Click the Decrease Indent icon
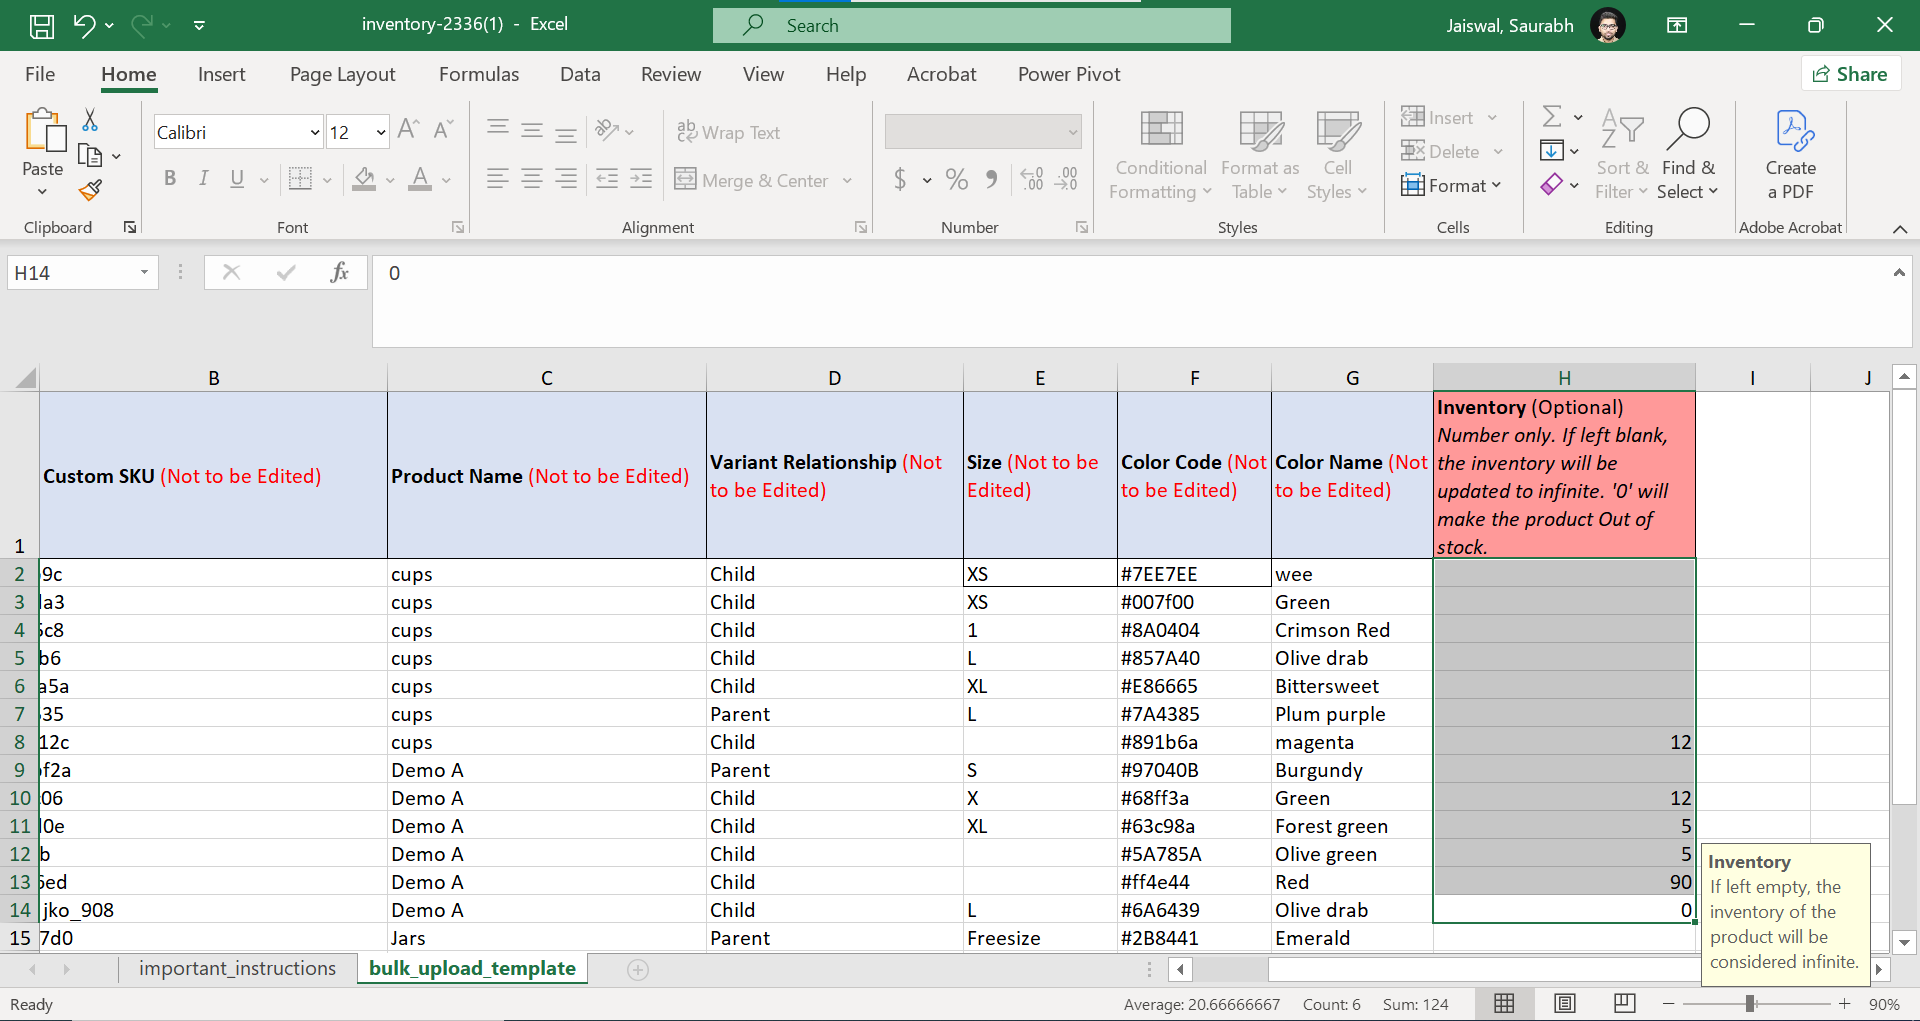This screenshot has width=1920, height=1021. point(607,179)
